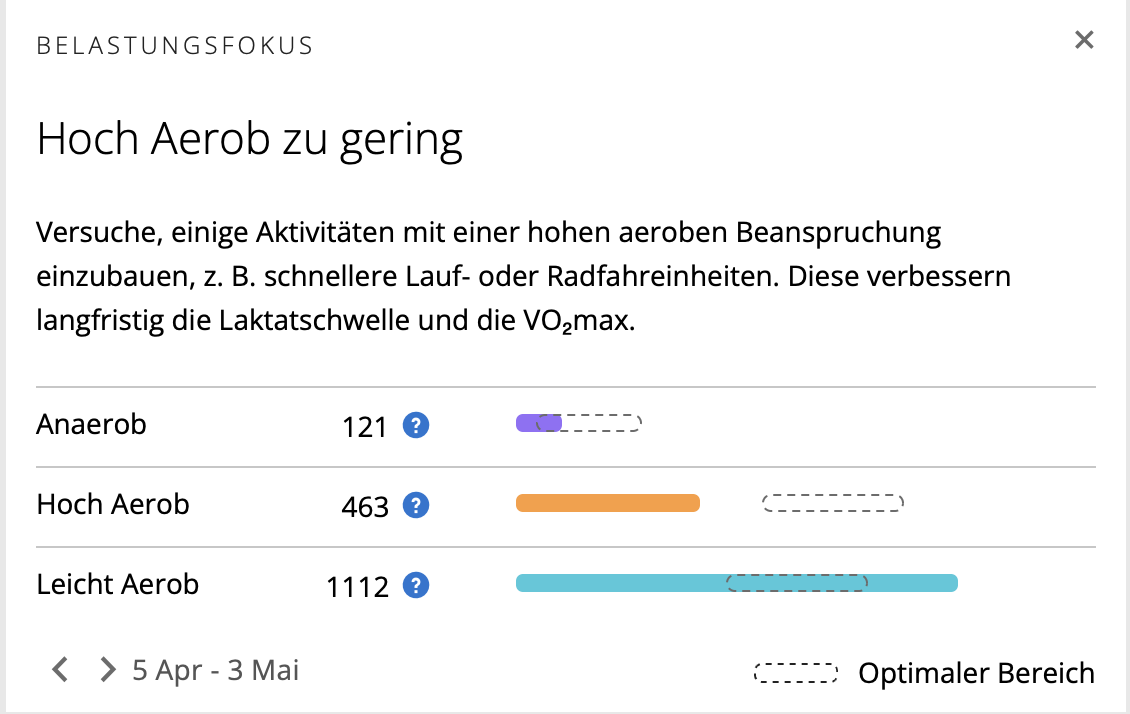
Task: Select the Hoch Aerob row label
Action: click(x=113, y=504)
